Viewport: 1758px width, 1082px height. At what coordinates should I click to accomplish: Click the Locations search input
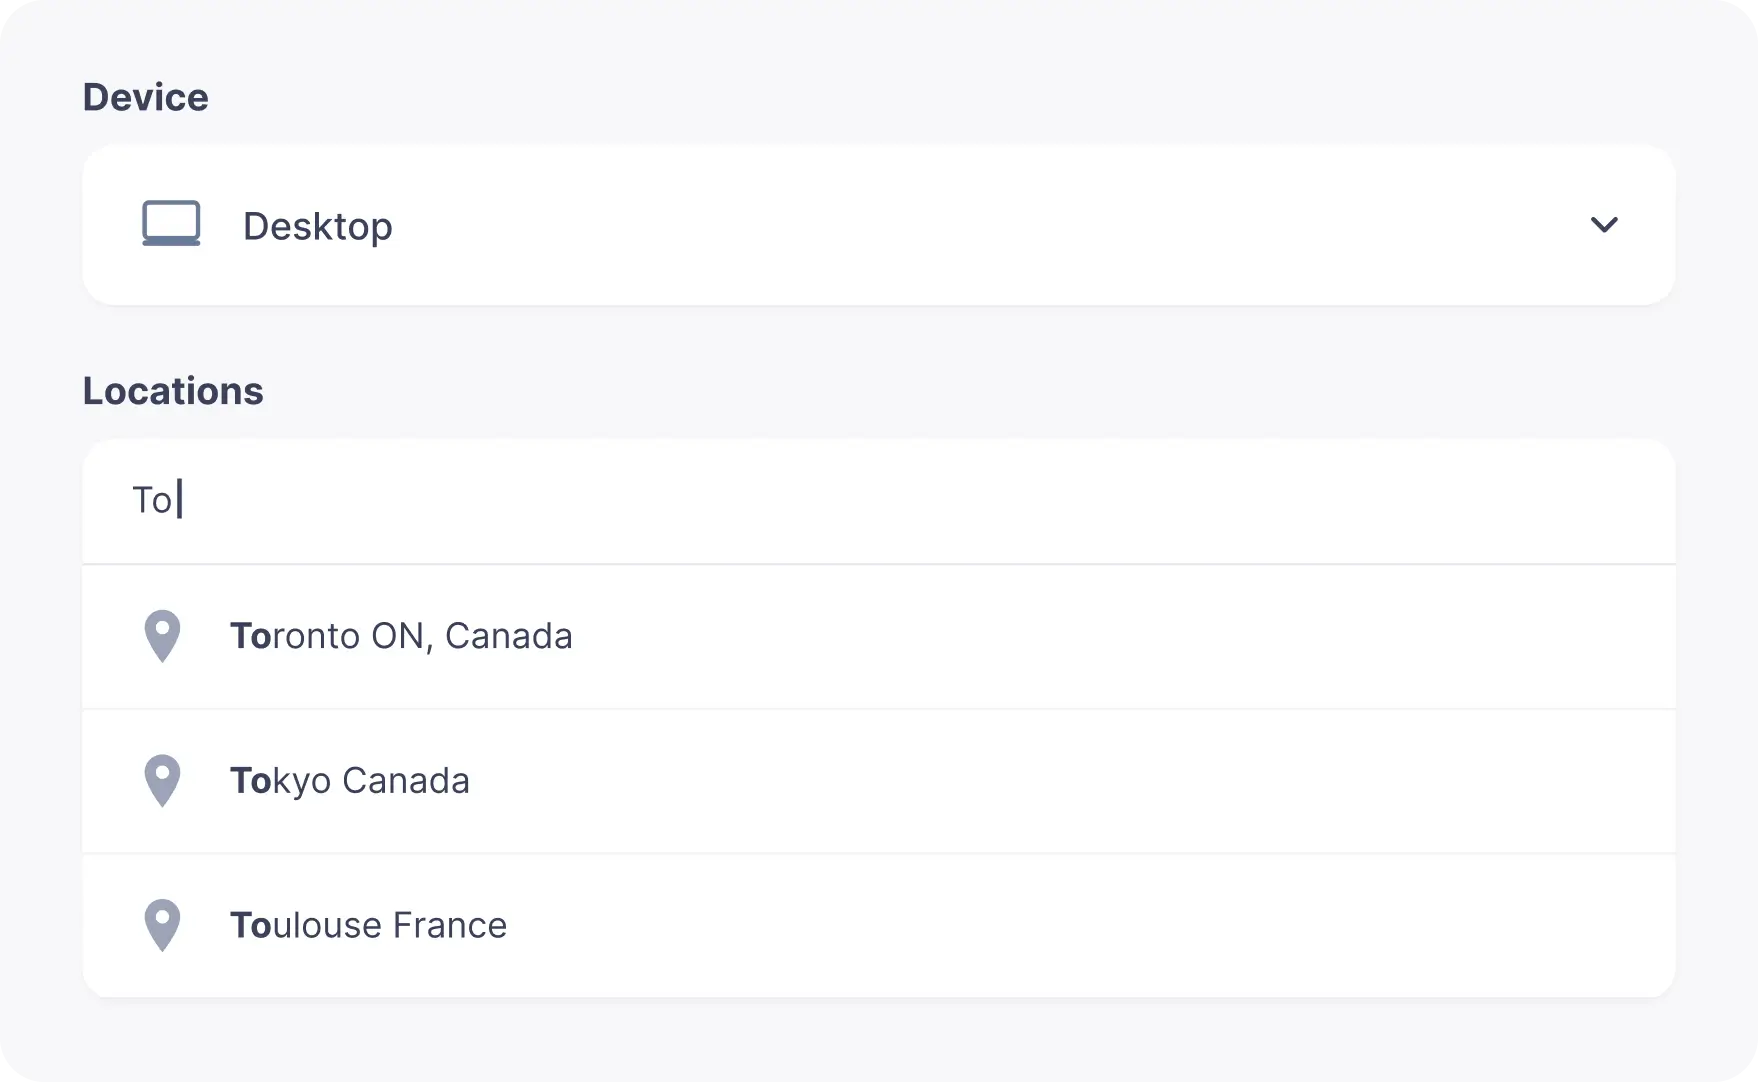[600, 500]
